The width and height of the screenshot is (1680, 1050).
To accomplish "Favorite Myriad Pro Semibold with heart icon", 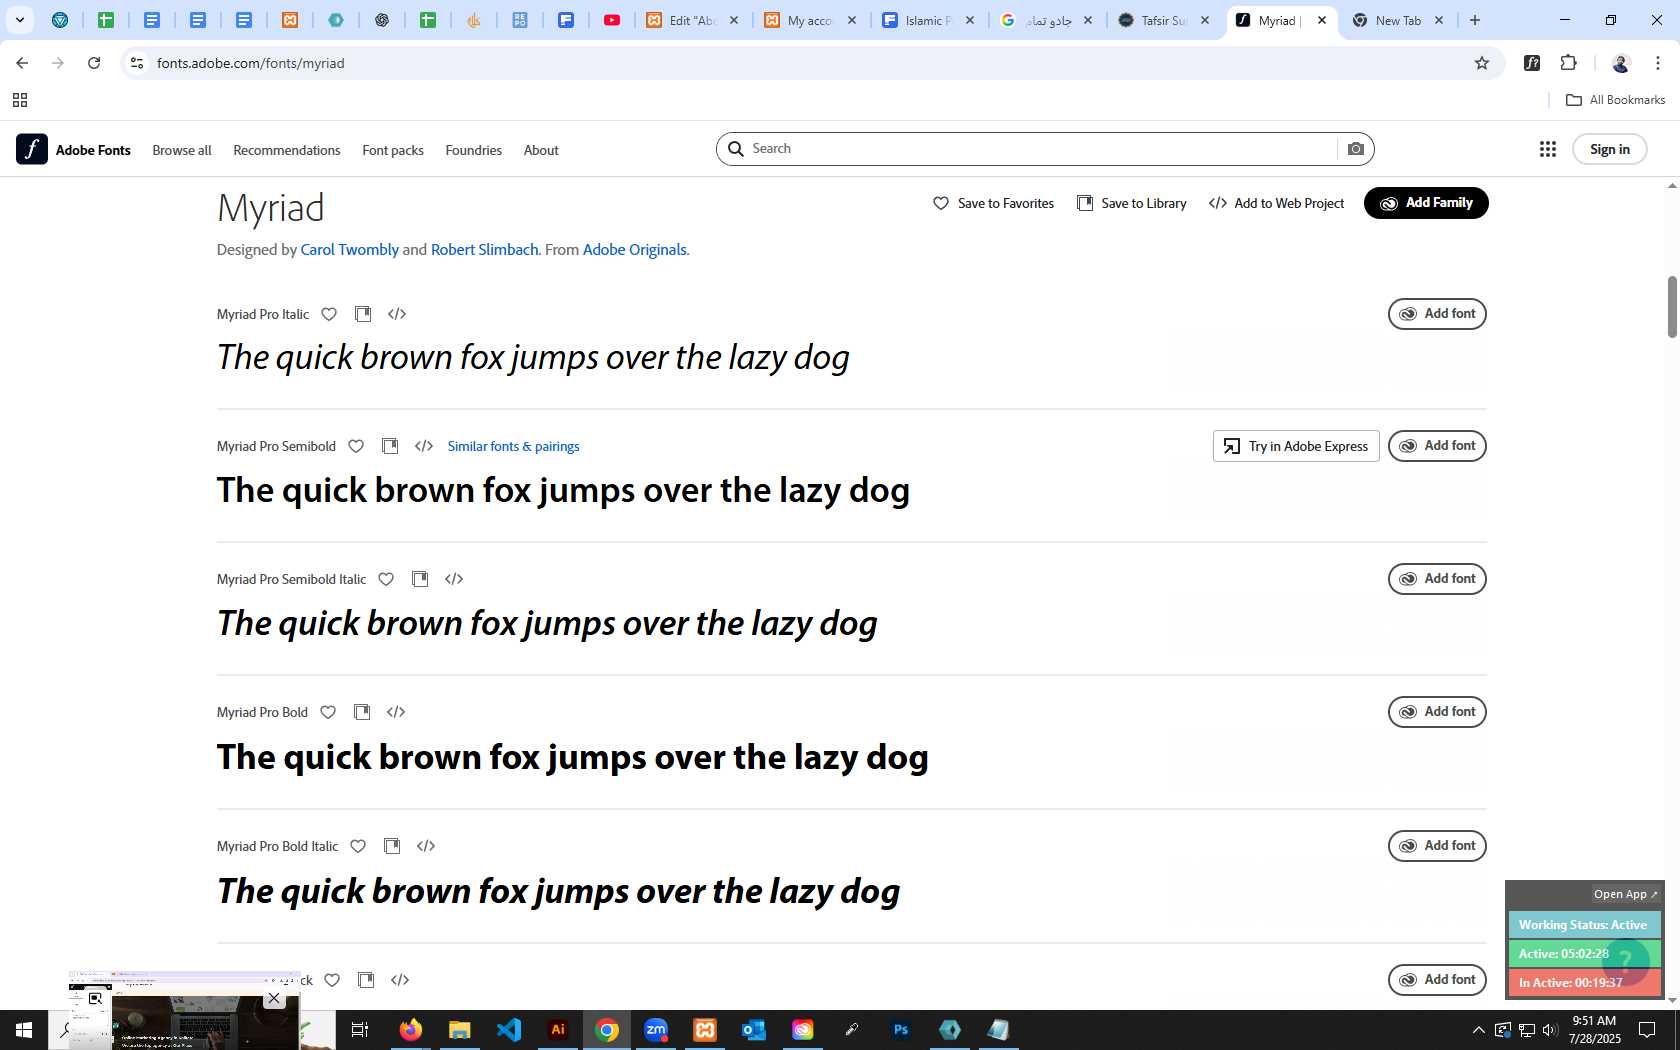I will pos(356,446).
